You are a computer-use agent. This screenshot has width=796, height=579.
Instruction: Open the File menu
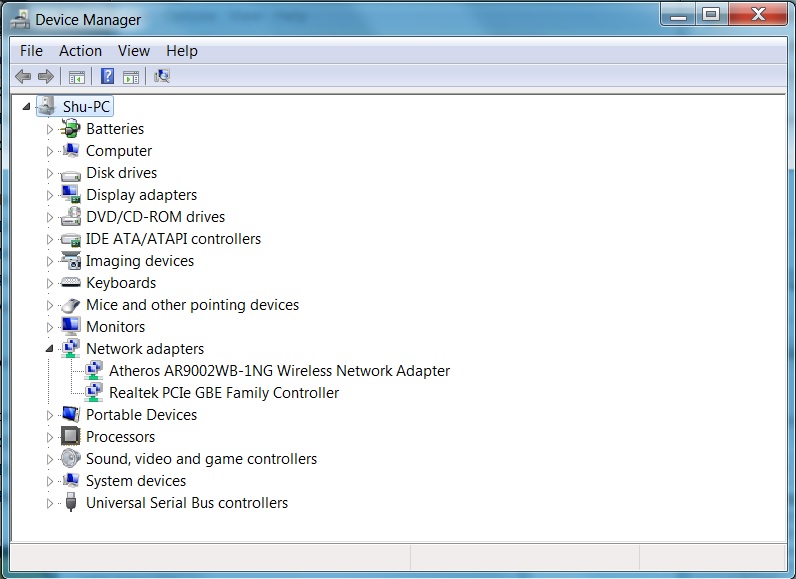31,51
